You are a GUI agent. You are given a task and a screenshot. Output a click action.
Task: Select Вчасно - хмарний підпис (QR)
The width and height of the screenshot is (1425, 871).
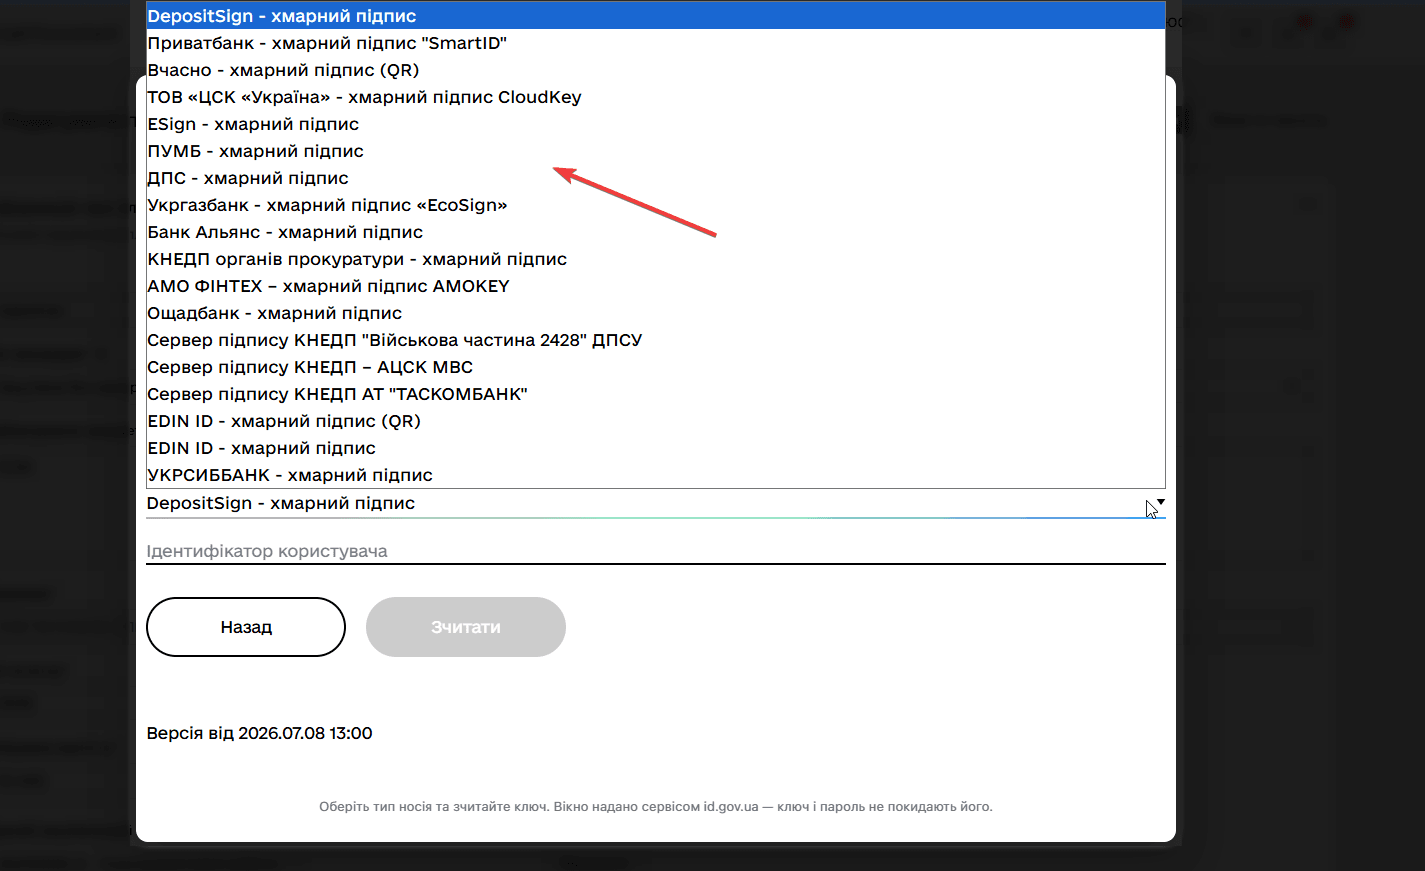(x=656, y=70)
